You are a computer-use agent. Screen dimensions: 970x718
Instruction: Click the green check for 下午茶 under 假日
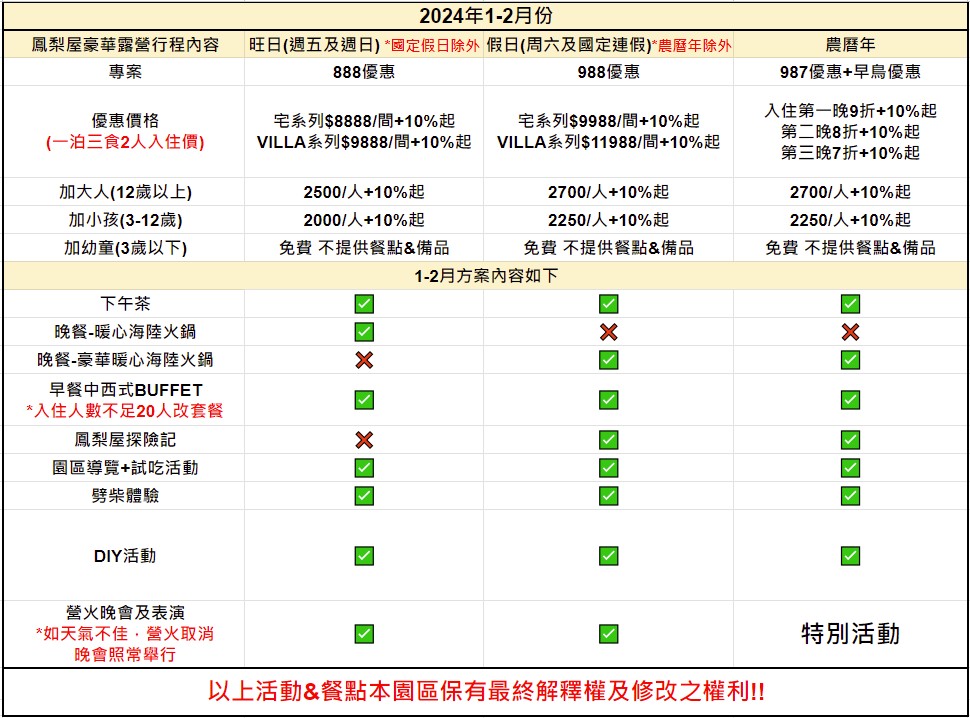click(609, 304)
